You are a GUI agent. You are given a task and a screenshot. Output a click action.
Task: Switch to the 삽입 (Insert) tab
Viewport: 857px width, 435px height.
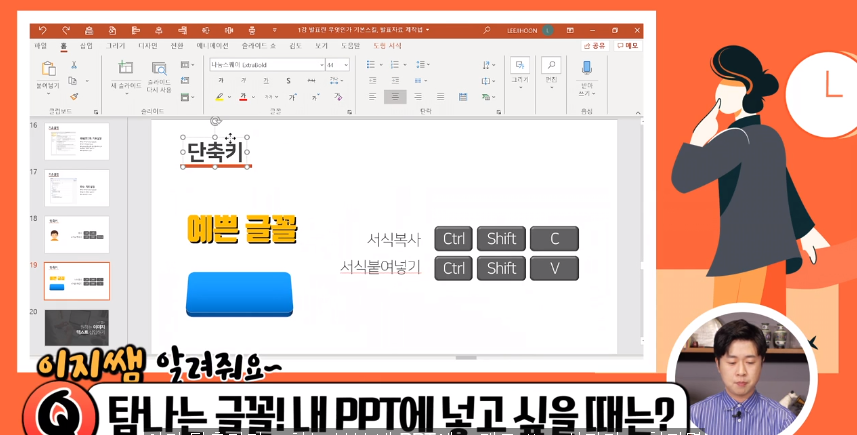[x=86, y=46]
